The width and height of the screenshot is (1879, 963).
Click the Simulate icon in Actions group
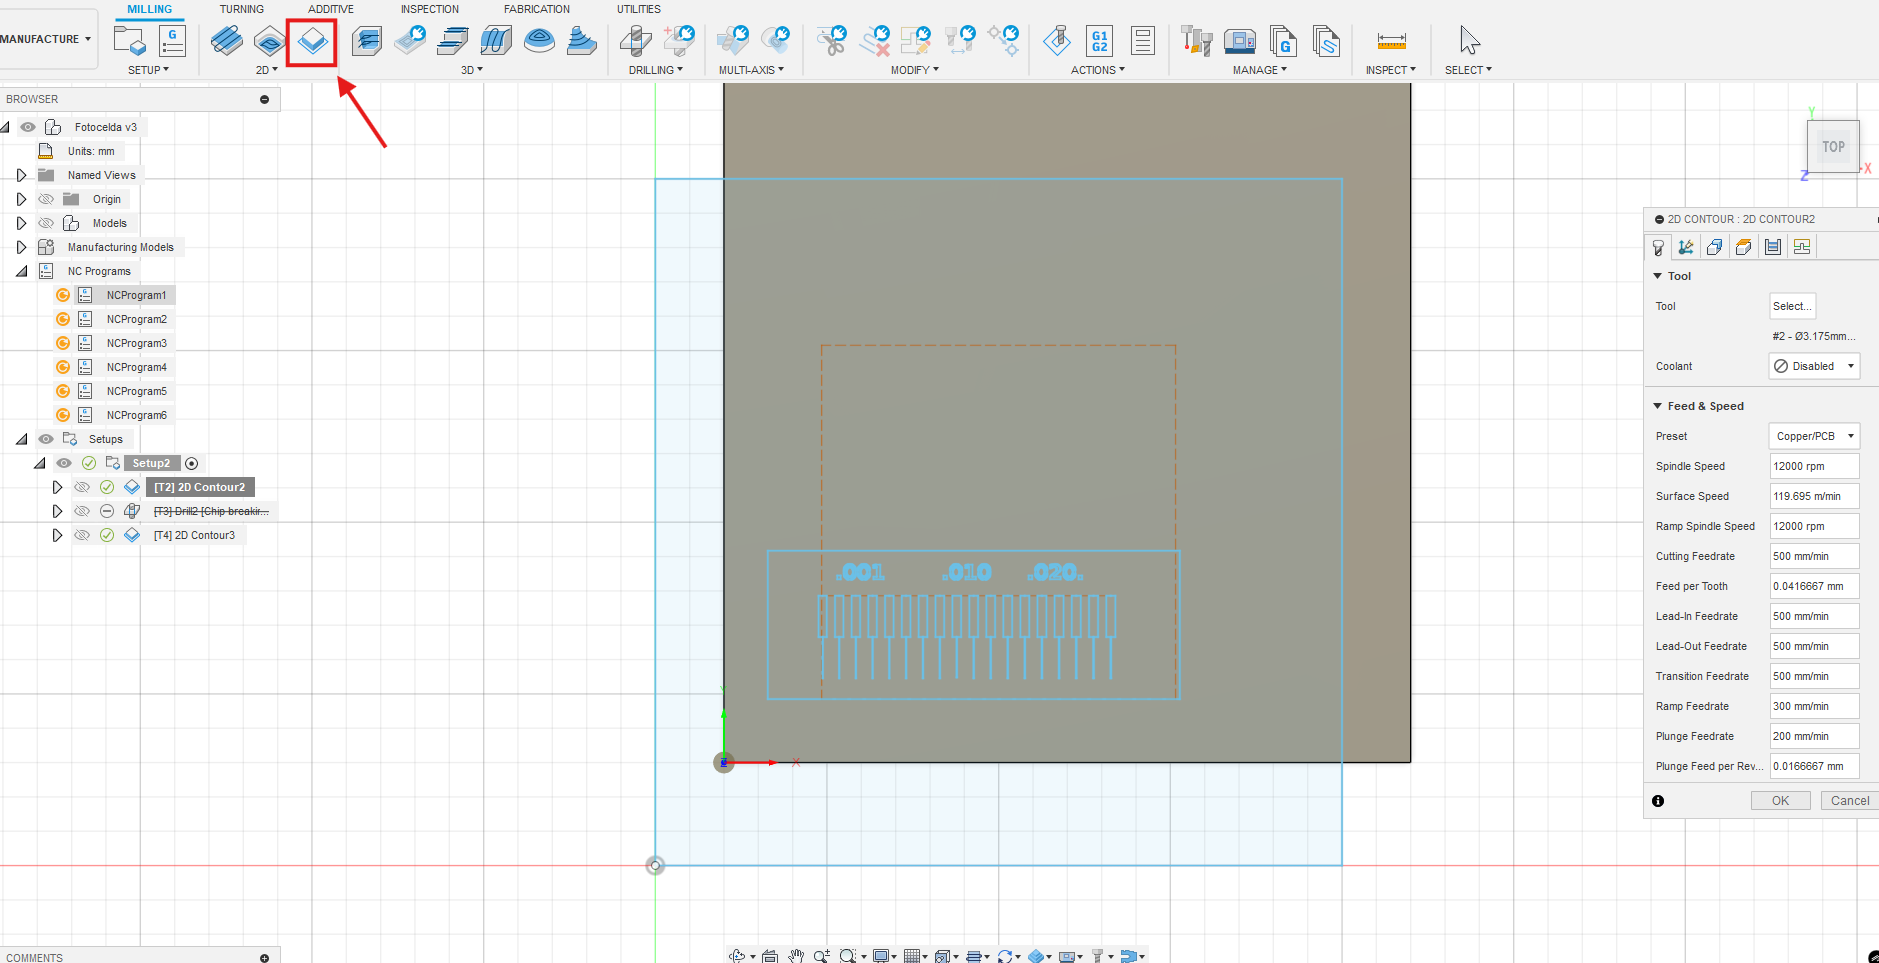coord(1056,41)
